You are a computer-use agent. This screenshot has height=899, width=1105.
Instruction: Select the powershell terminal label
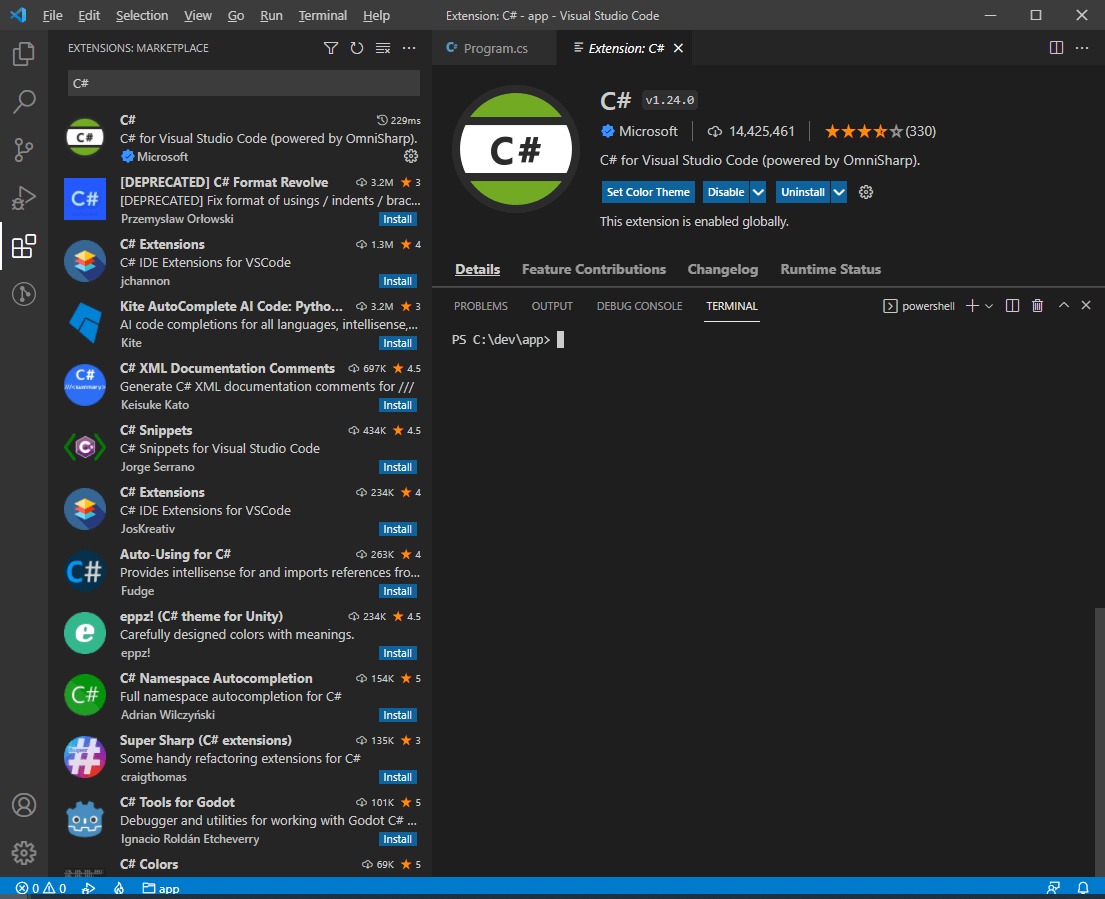coord(919,306)
